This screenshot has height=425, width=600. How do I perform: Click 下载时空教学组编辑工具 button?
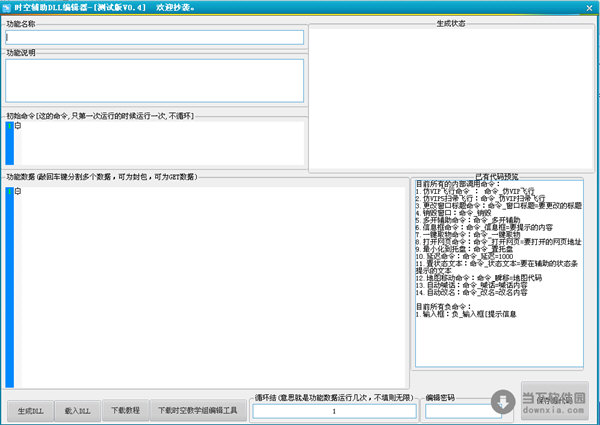(199, 410)
